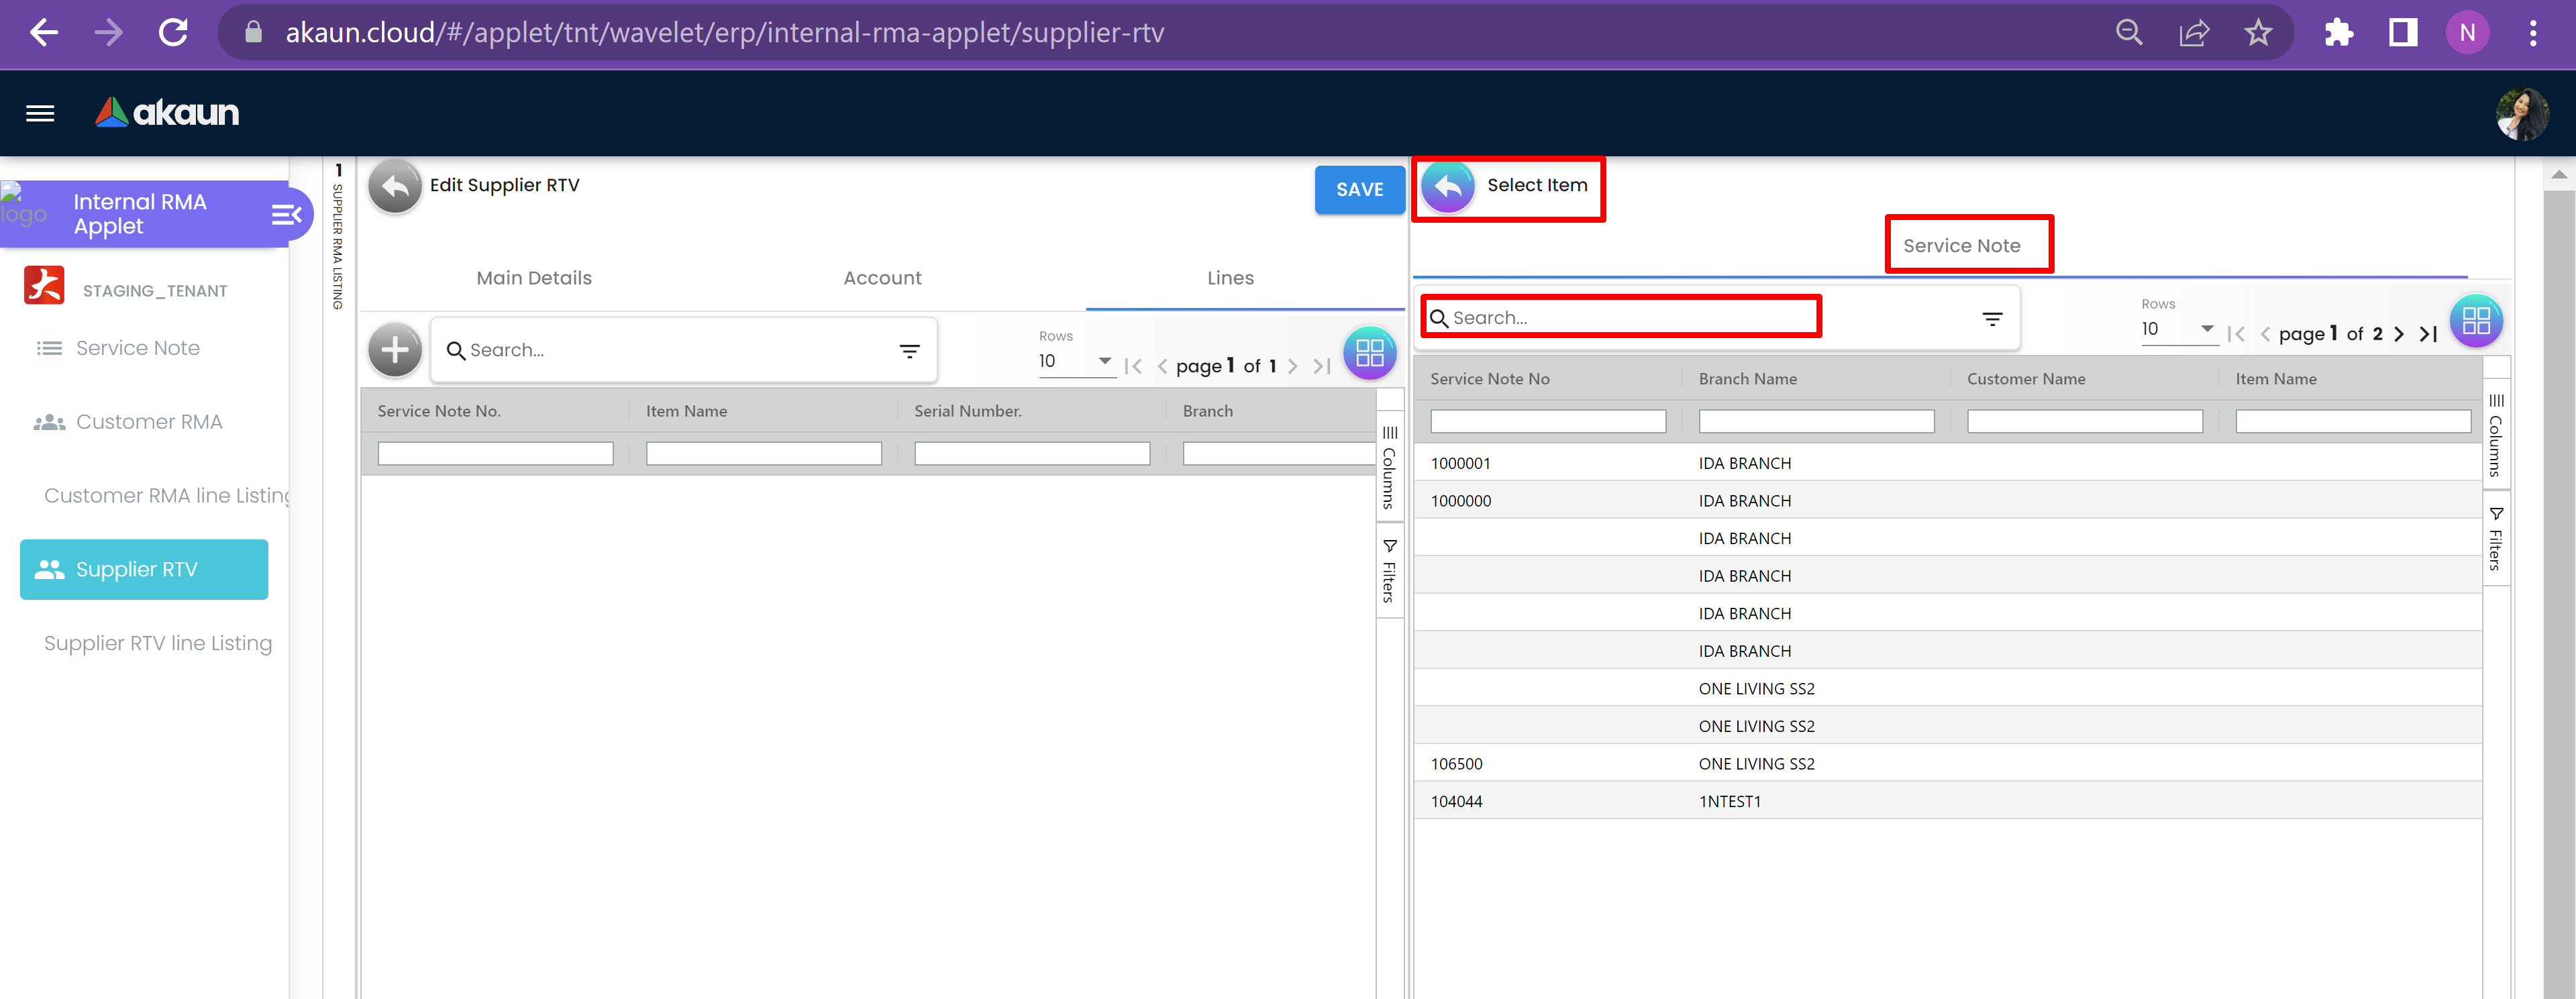Open Customer RMA in sidebar
This screenshot has height=999, width=2576.
pos(148,422)
